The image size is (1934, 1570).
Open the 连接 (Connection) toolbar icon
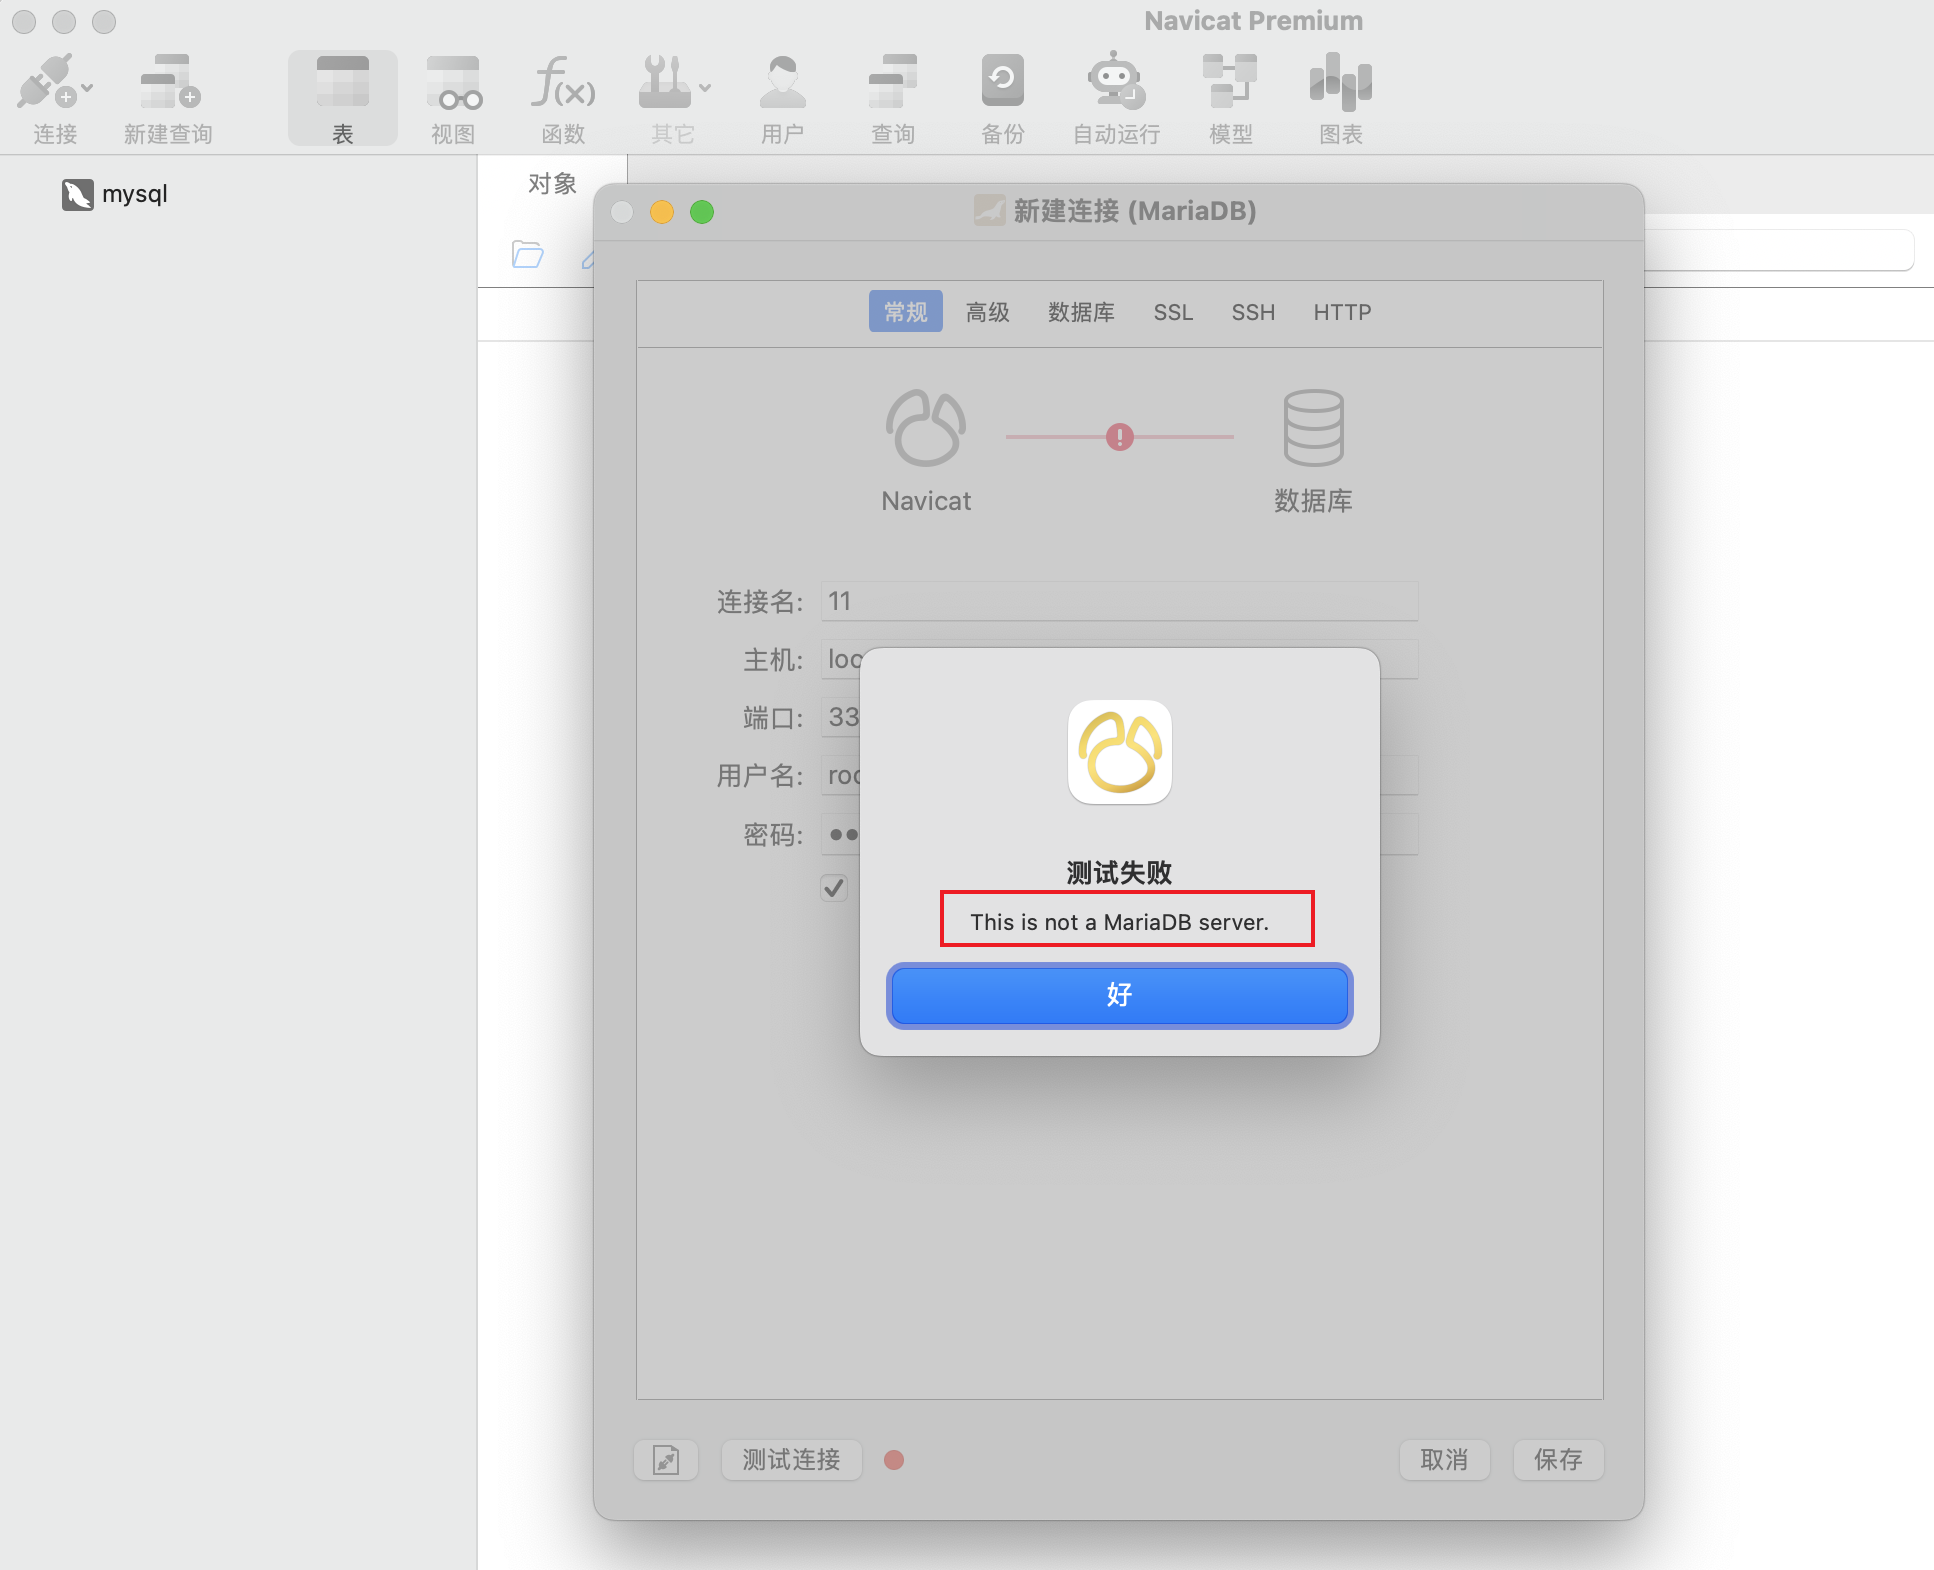coord(46,82)
